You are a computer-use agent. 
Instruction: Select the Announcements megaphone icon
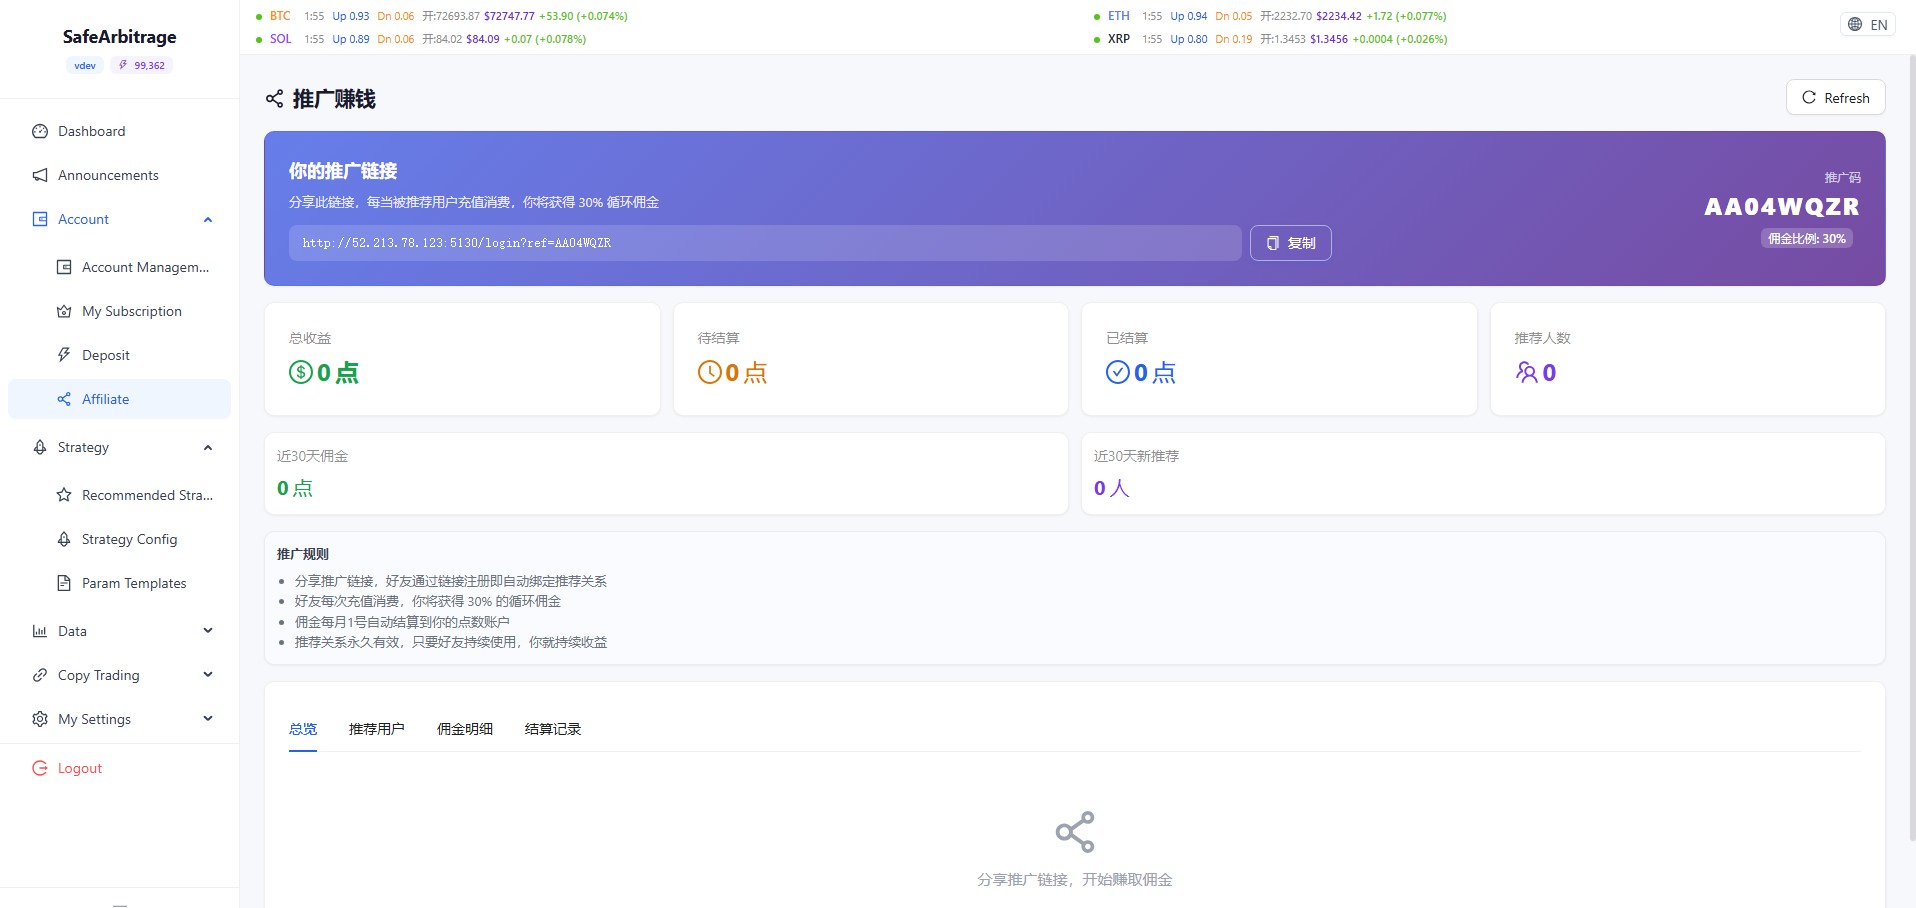point(39,175)
